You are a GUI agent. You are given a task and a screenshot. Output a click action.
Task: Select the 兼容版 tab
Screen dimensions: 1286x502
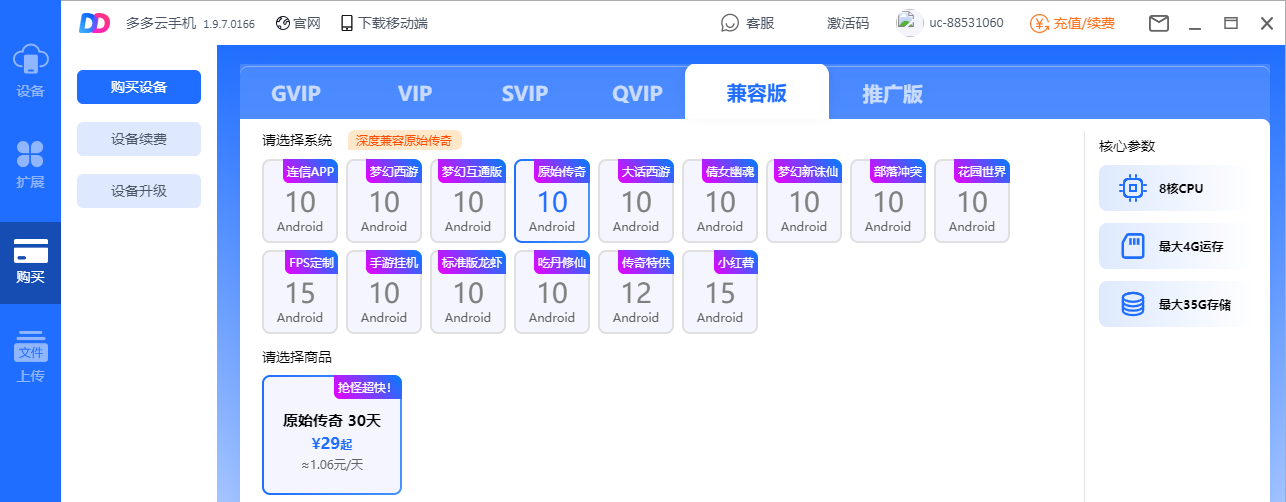pyautogui.click(x=757, y=93)
